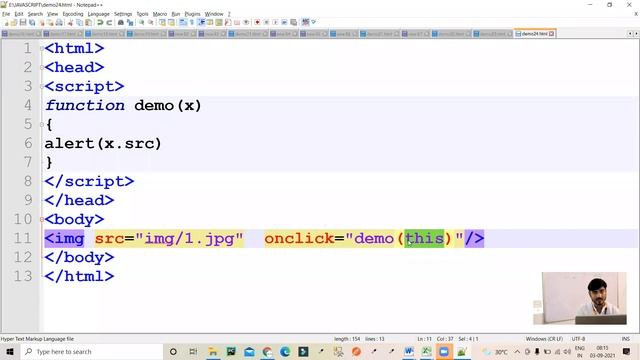Click the Paste toolbar icon

tap(88, 22)
